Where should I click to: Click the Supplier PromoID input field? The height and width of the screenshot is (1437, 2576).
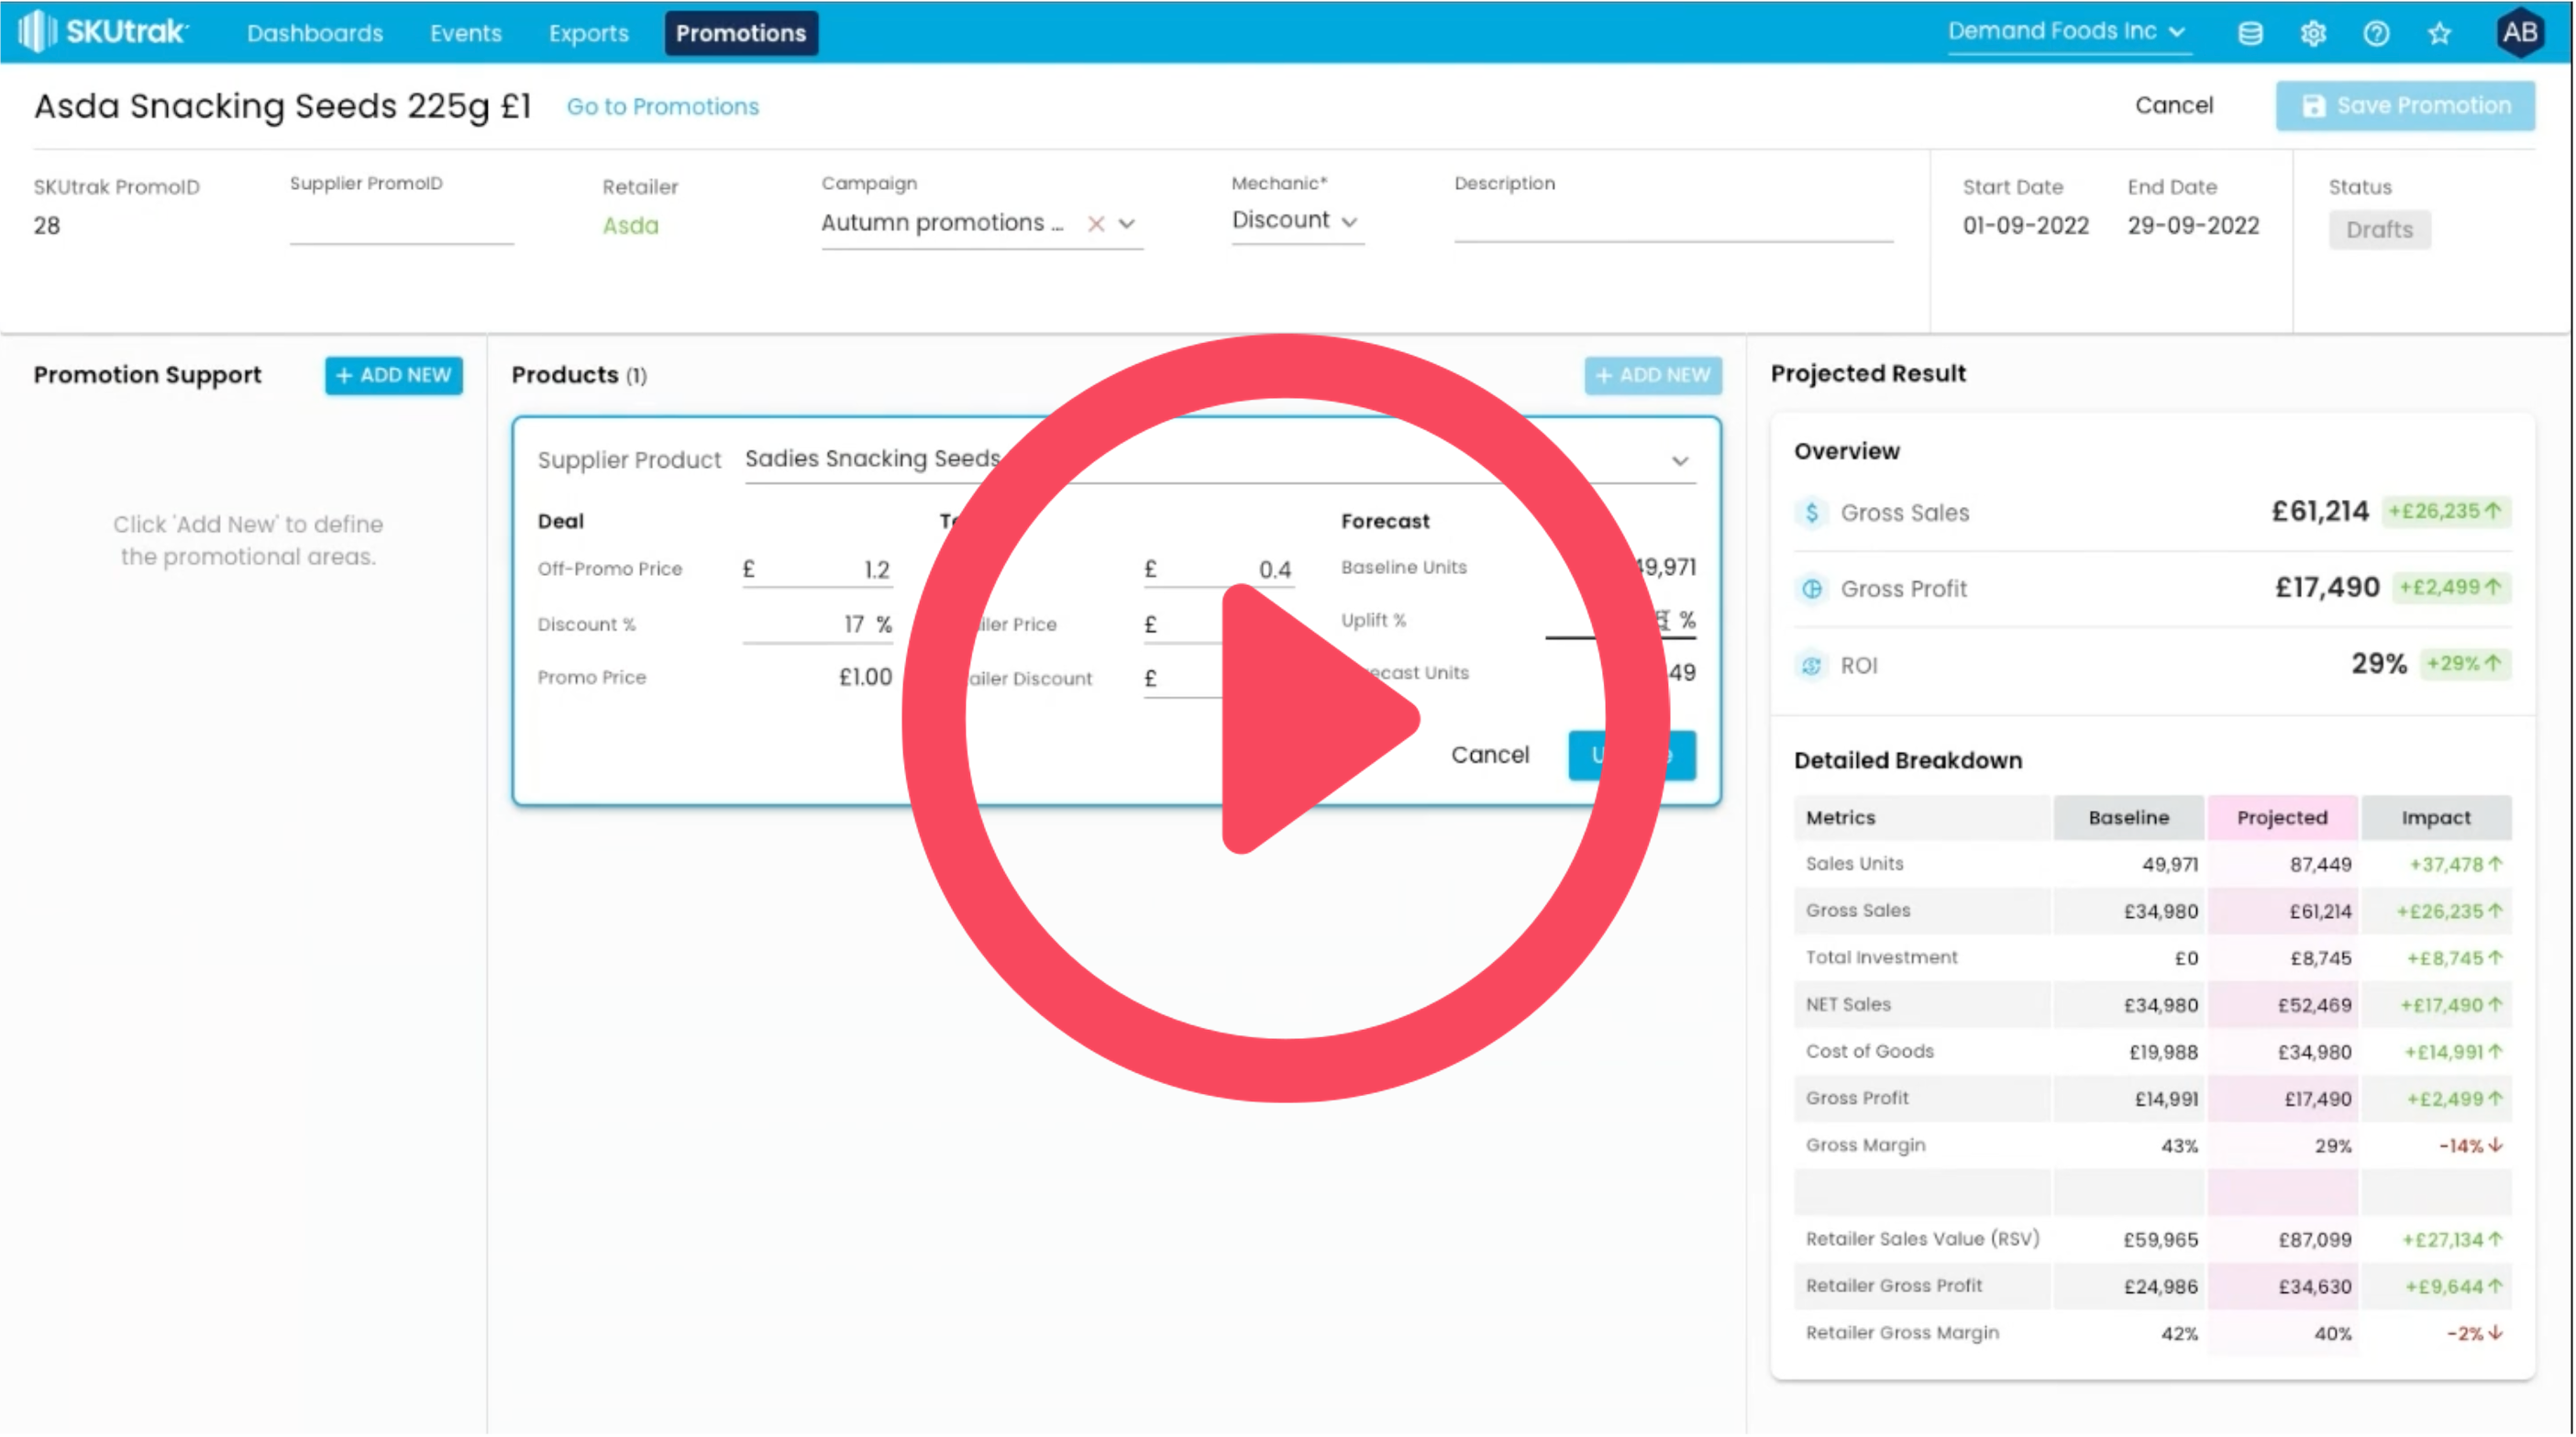(x=401, y=226)
